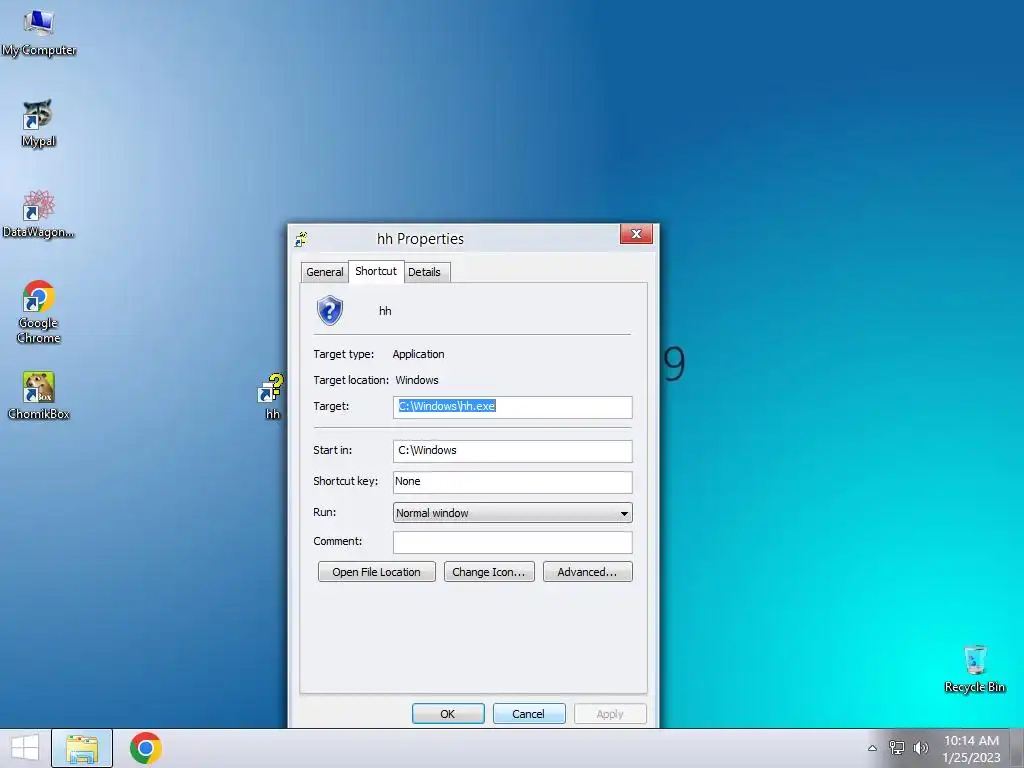
Task: Select the Google Chrome desktop shortcut
Action: (x=39, y=312)
